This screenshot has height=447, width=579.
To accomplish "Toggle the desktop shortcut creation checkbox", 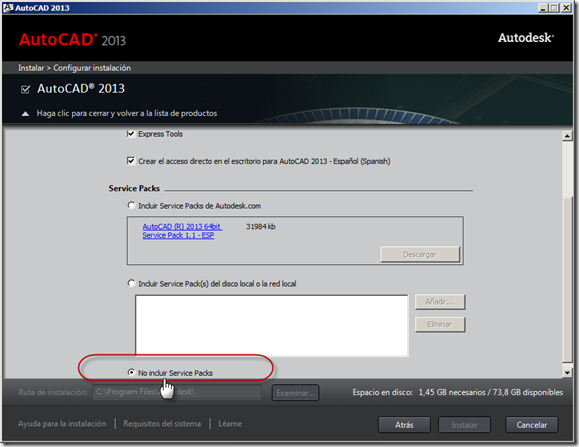I will coord(131,161).
